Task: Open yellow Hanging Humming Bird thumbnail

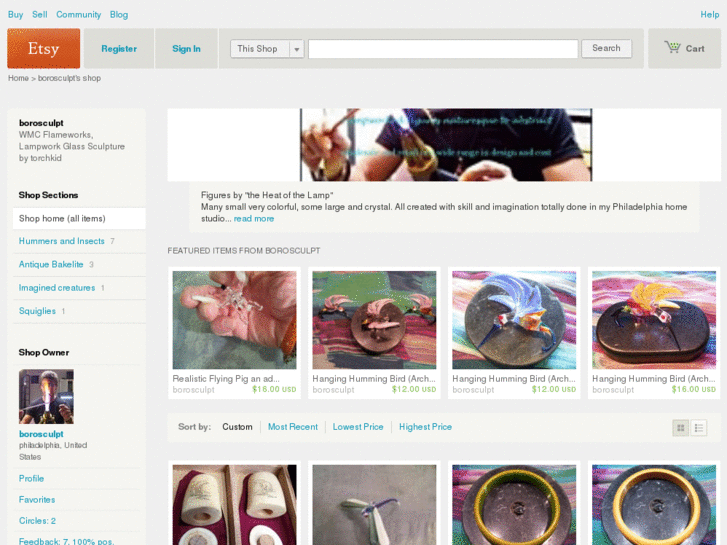Action: (654, 320)
